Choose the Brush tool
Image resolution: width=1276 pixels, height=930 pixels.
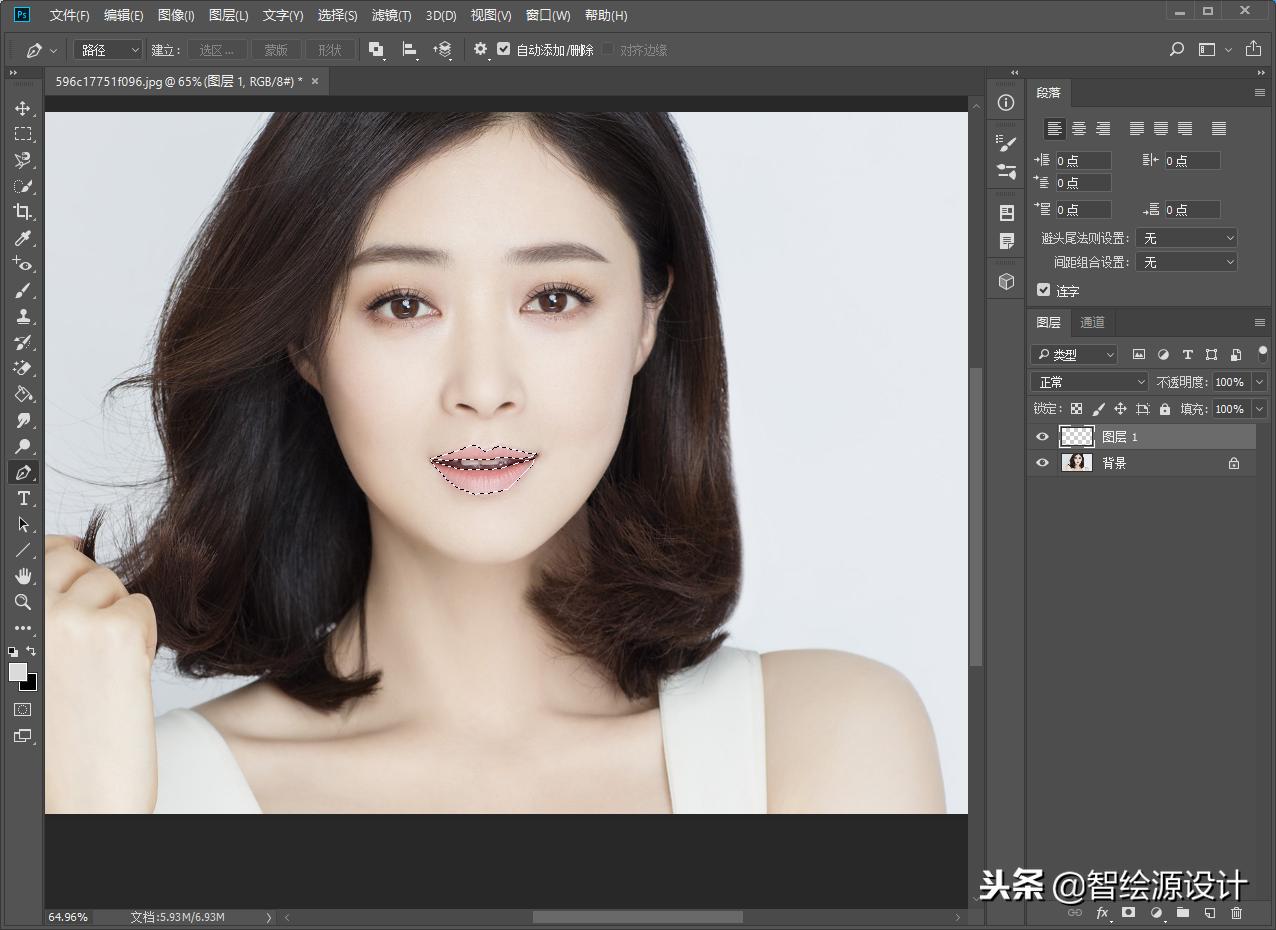pos(23,290)
